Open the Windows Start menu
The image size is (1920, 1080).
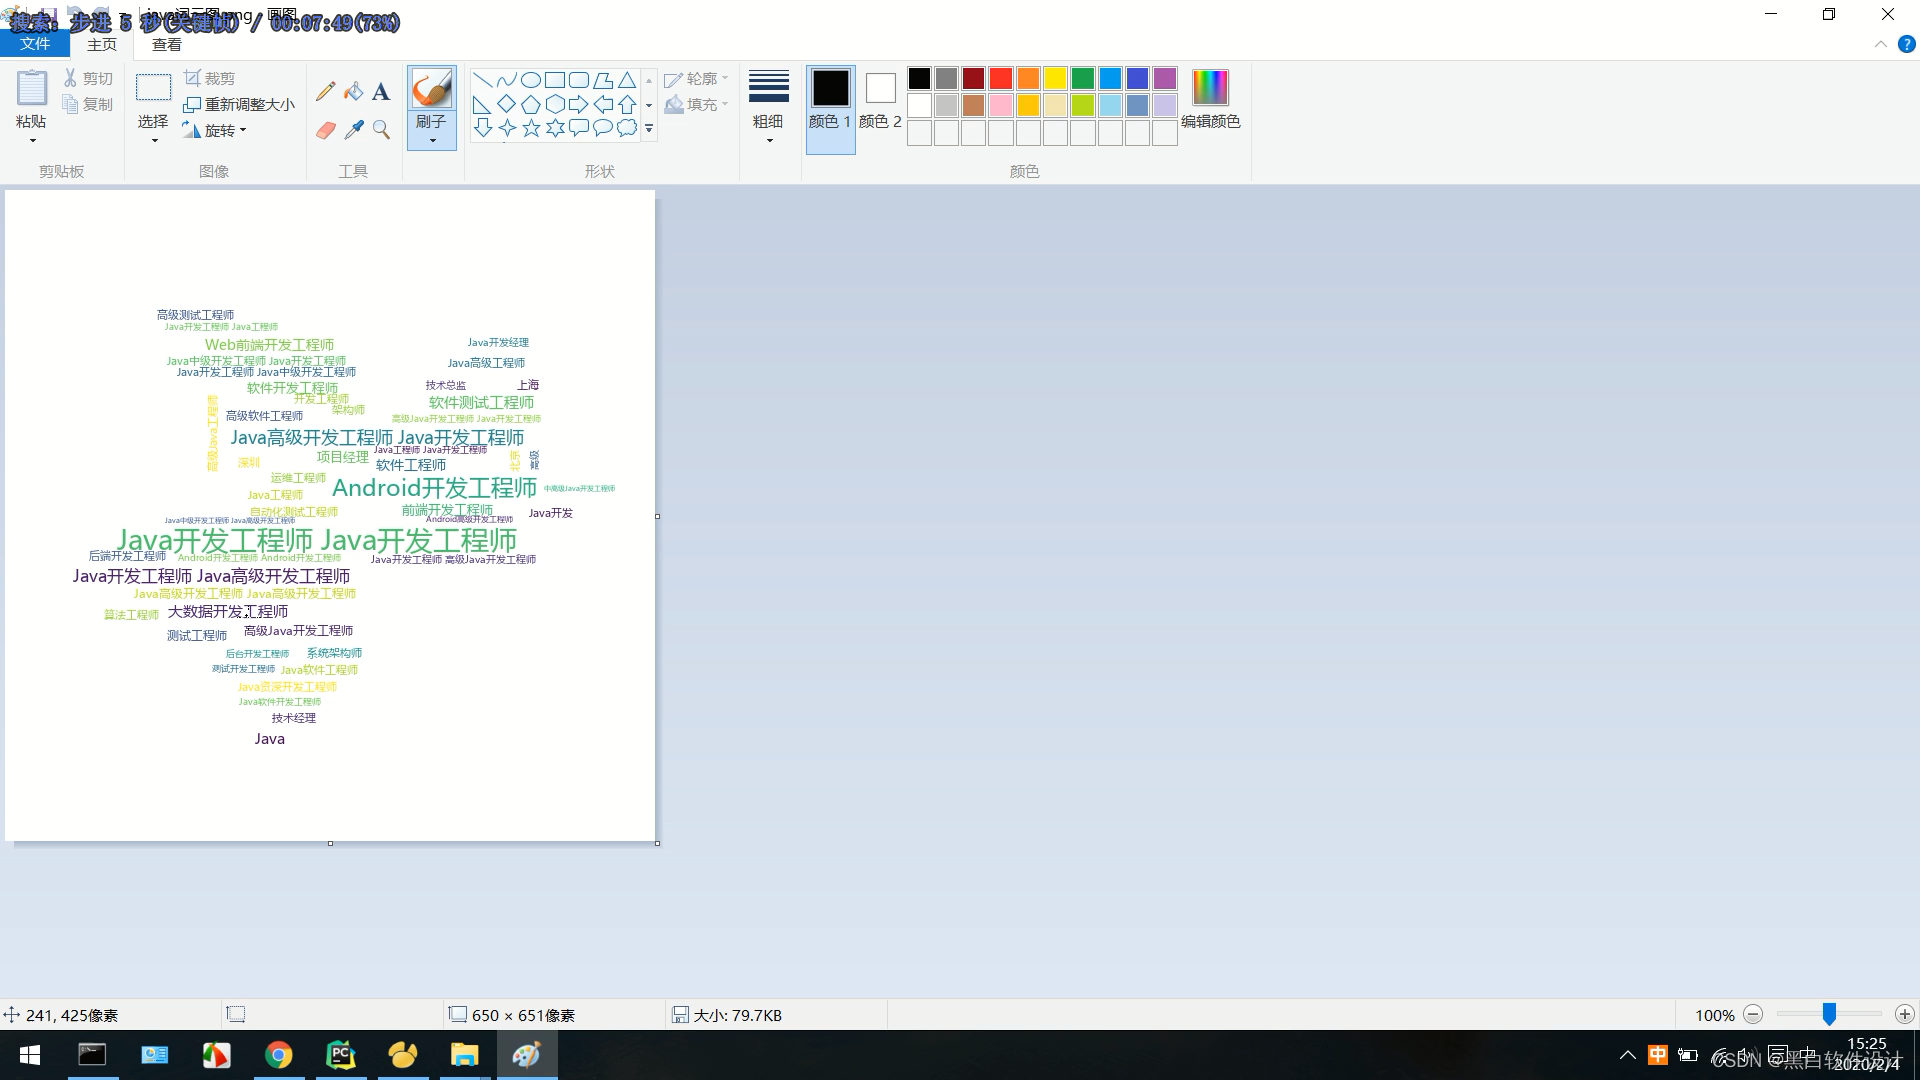click(x=30, y=1055)
